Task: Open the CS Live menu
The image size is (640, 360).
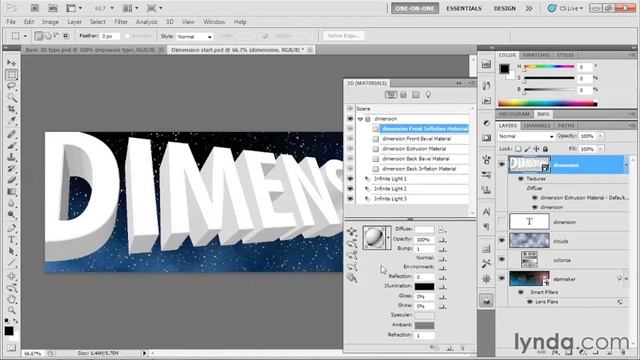Action: (565, 8)
